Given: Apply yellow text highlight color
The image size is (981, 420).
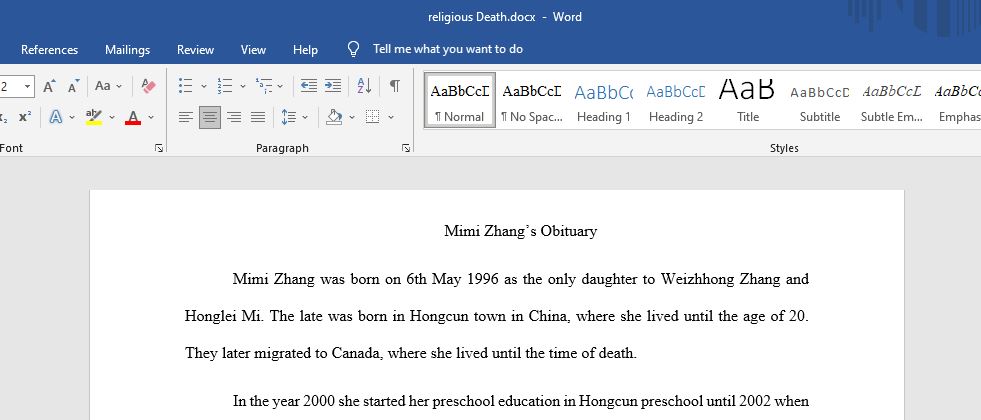Looking at the screenshot, I should click(x=94, y=117).
